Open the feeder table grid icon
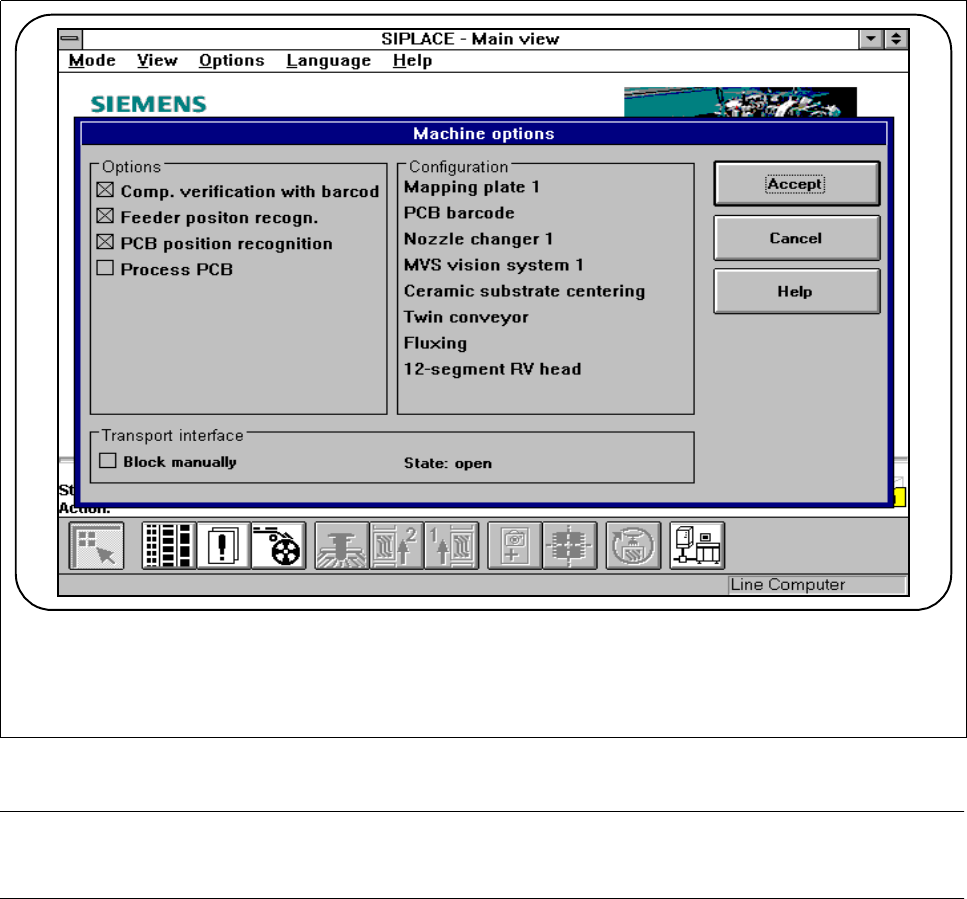This screenshot has width=967, height=899. click(169, 546)
